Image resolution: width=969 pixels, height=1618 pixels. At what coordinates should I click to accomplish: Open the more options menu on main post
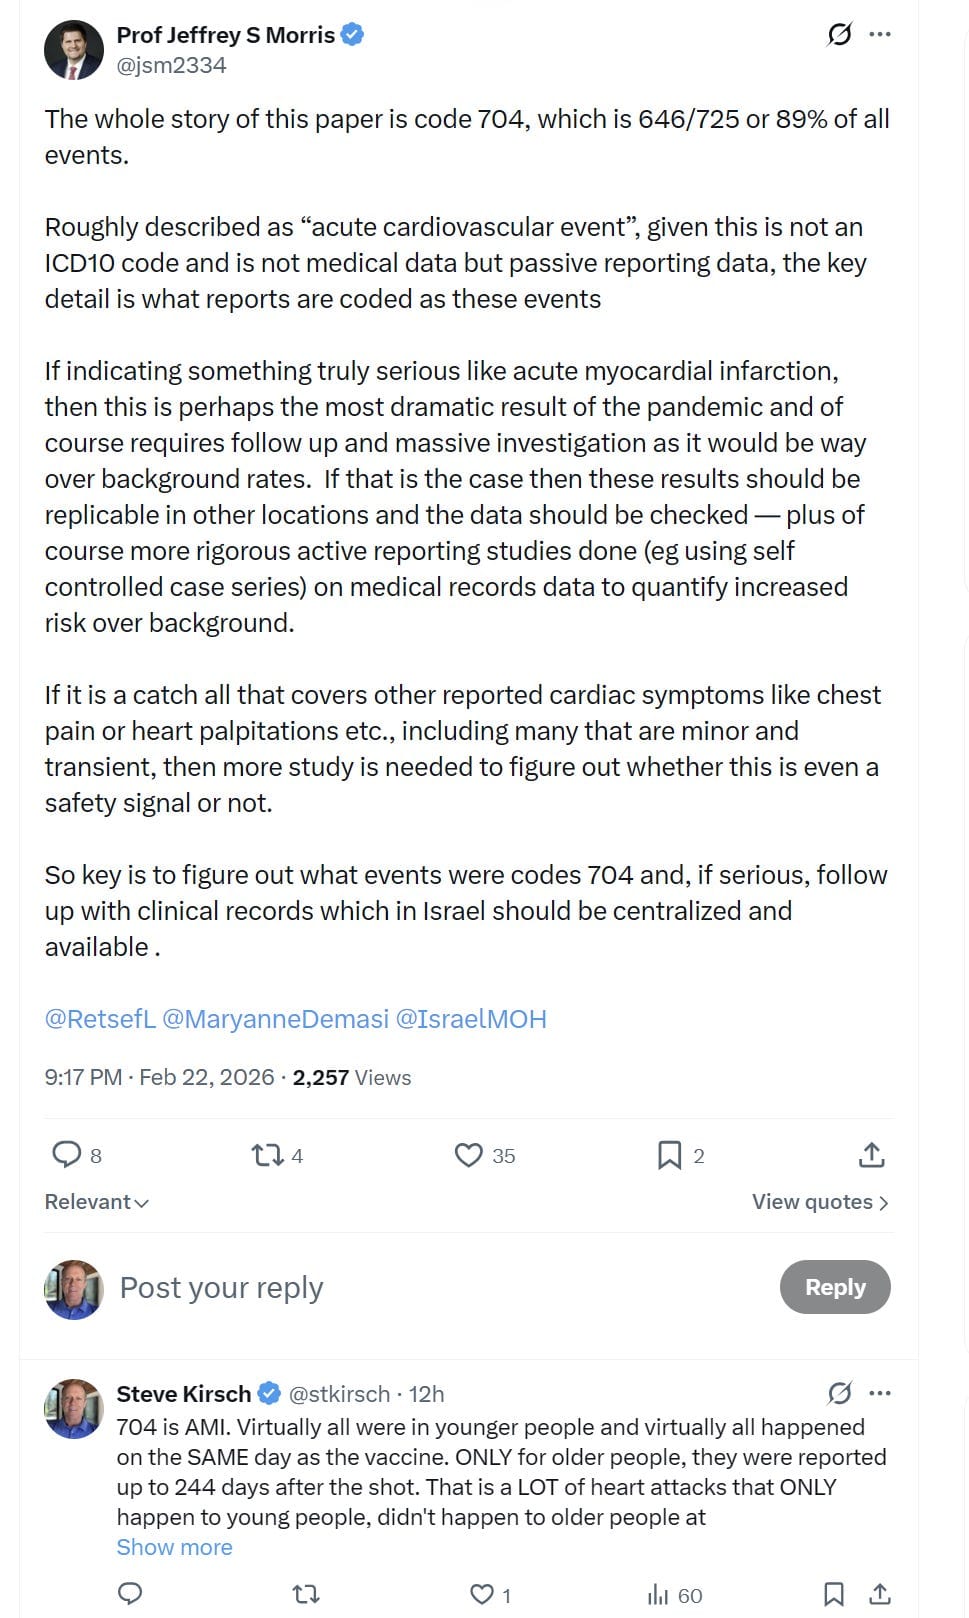coord(880,35)
